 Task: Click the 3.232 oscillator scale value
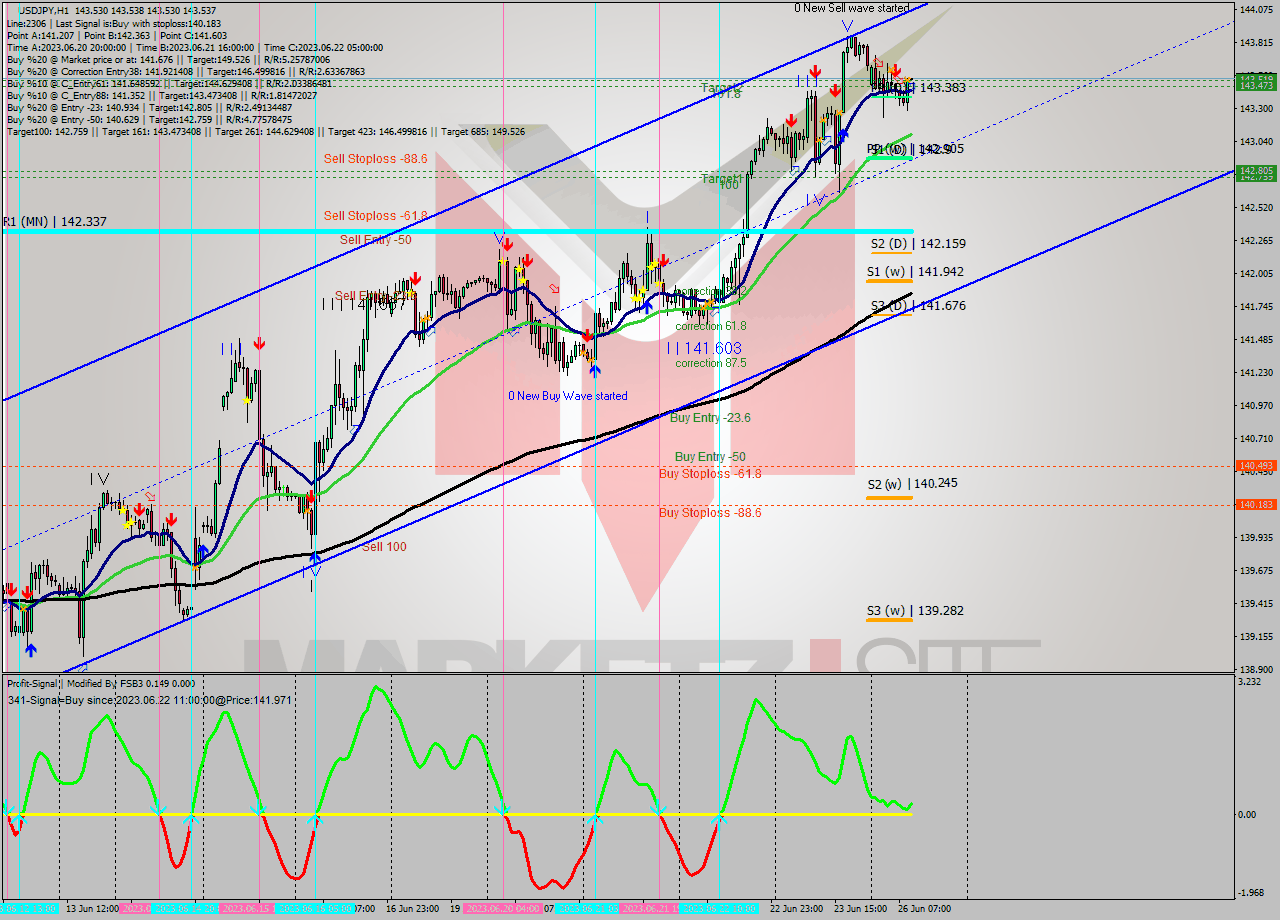pos(1251,682)
